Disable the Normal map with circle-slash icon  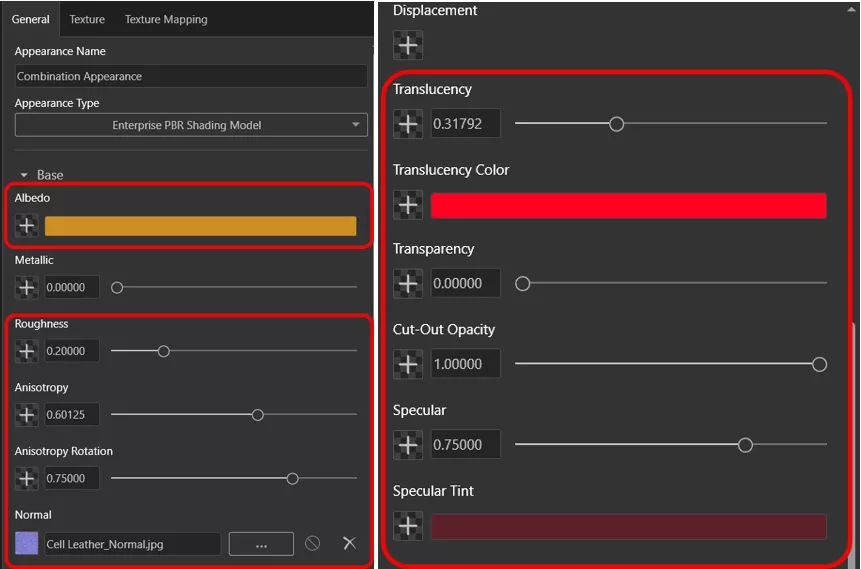313,543
